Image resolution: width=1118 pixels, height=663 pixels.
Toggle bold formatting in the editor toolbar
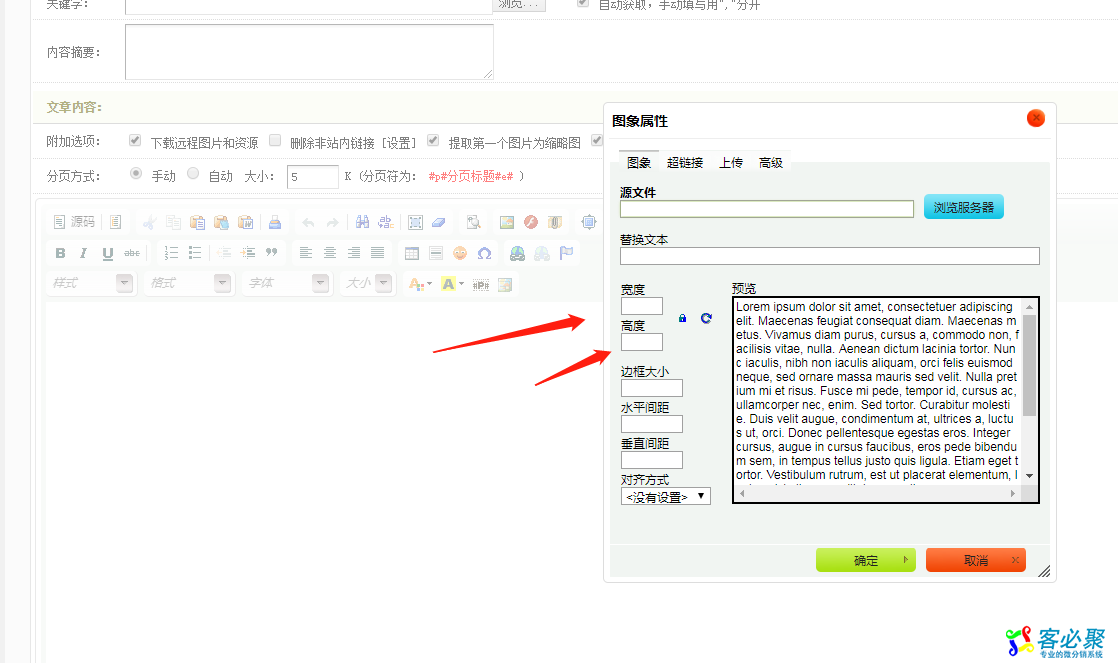(60, 253)
